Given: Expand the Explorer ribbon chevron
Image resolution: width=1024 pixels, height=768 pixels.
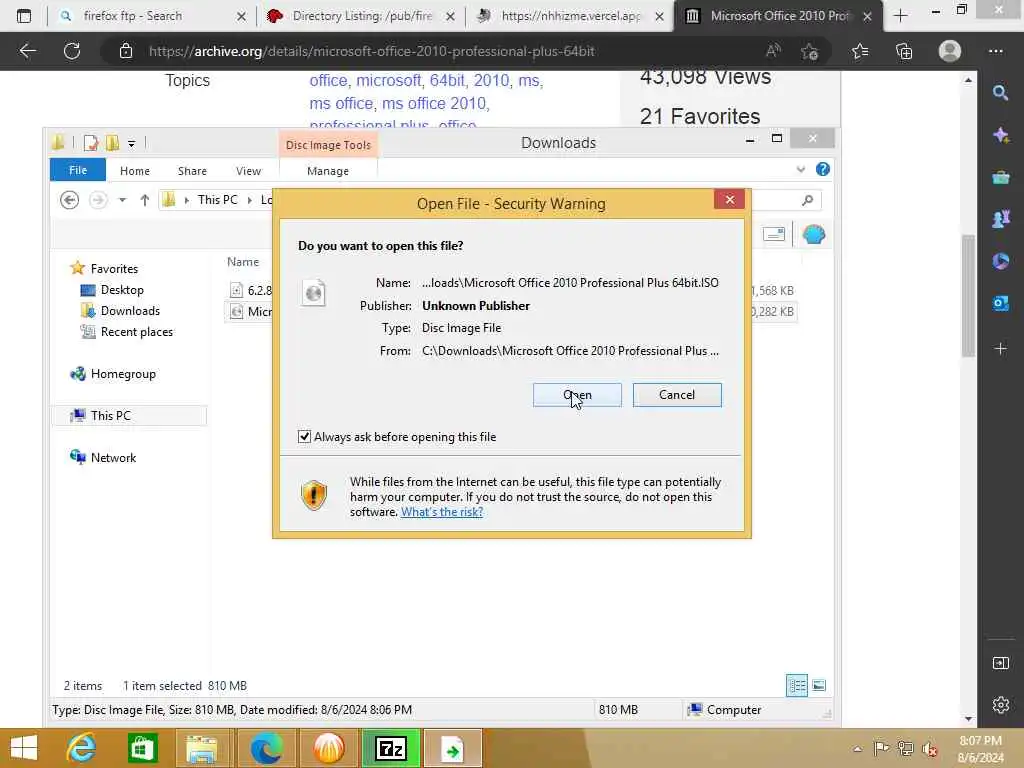Looking at the screenshot, I should [x=801, y=170].
